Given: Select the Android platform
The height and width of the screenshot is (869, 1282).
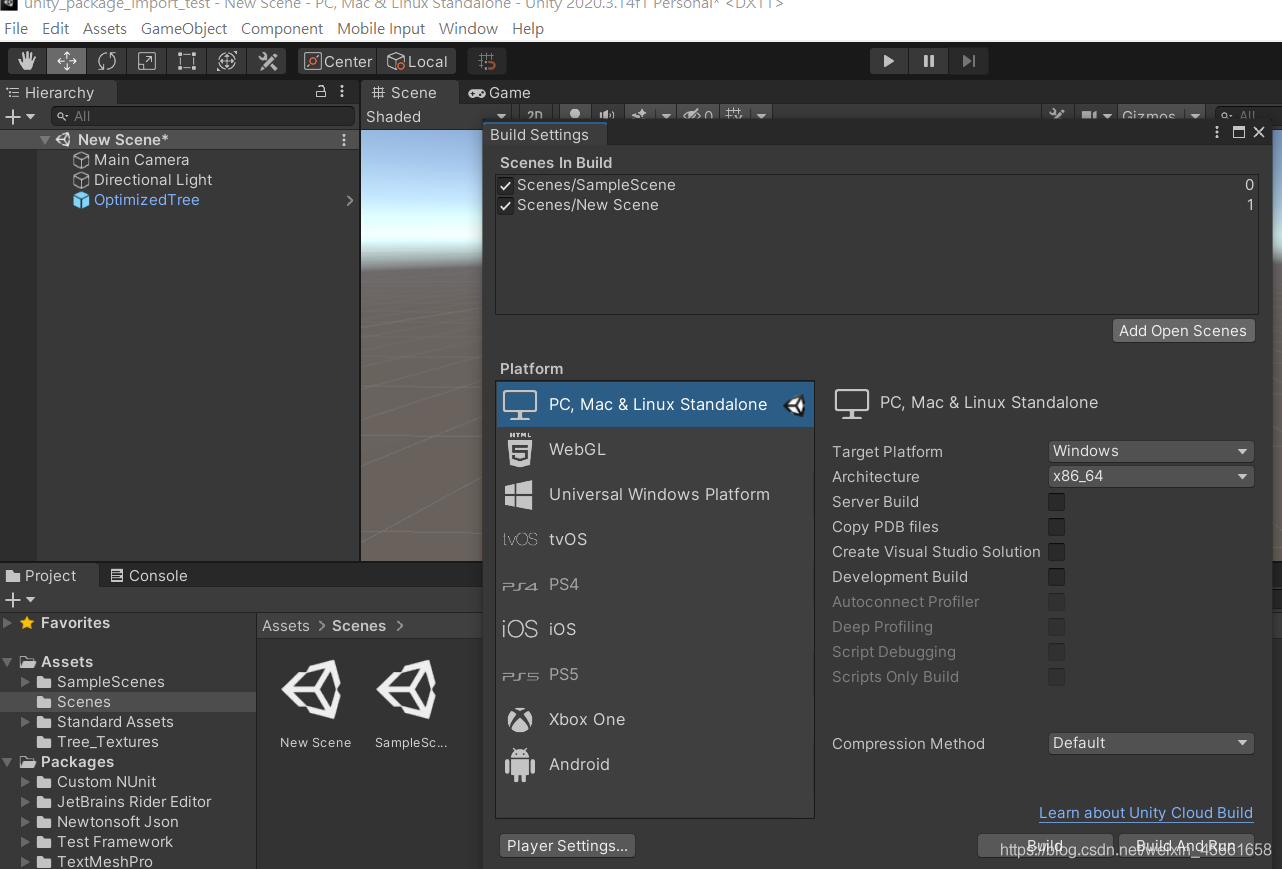Looking at the screenshot, I should (655, 764).
